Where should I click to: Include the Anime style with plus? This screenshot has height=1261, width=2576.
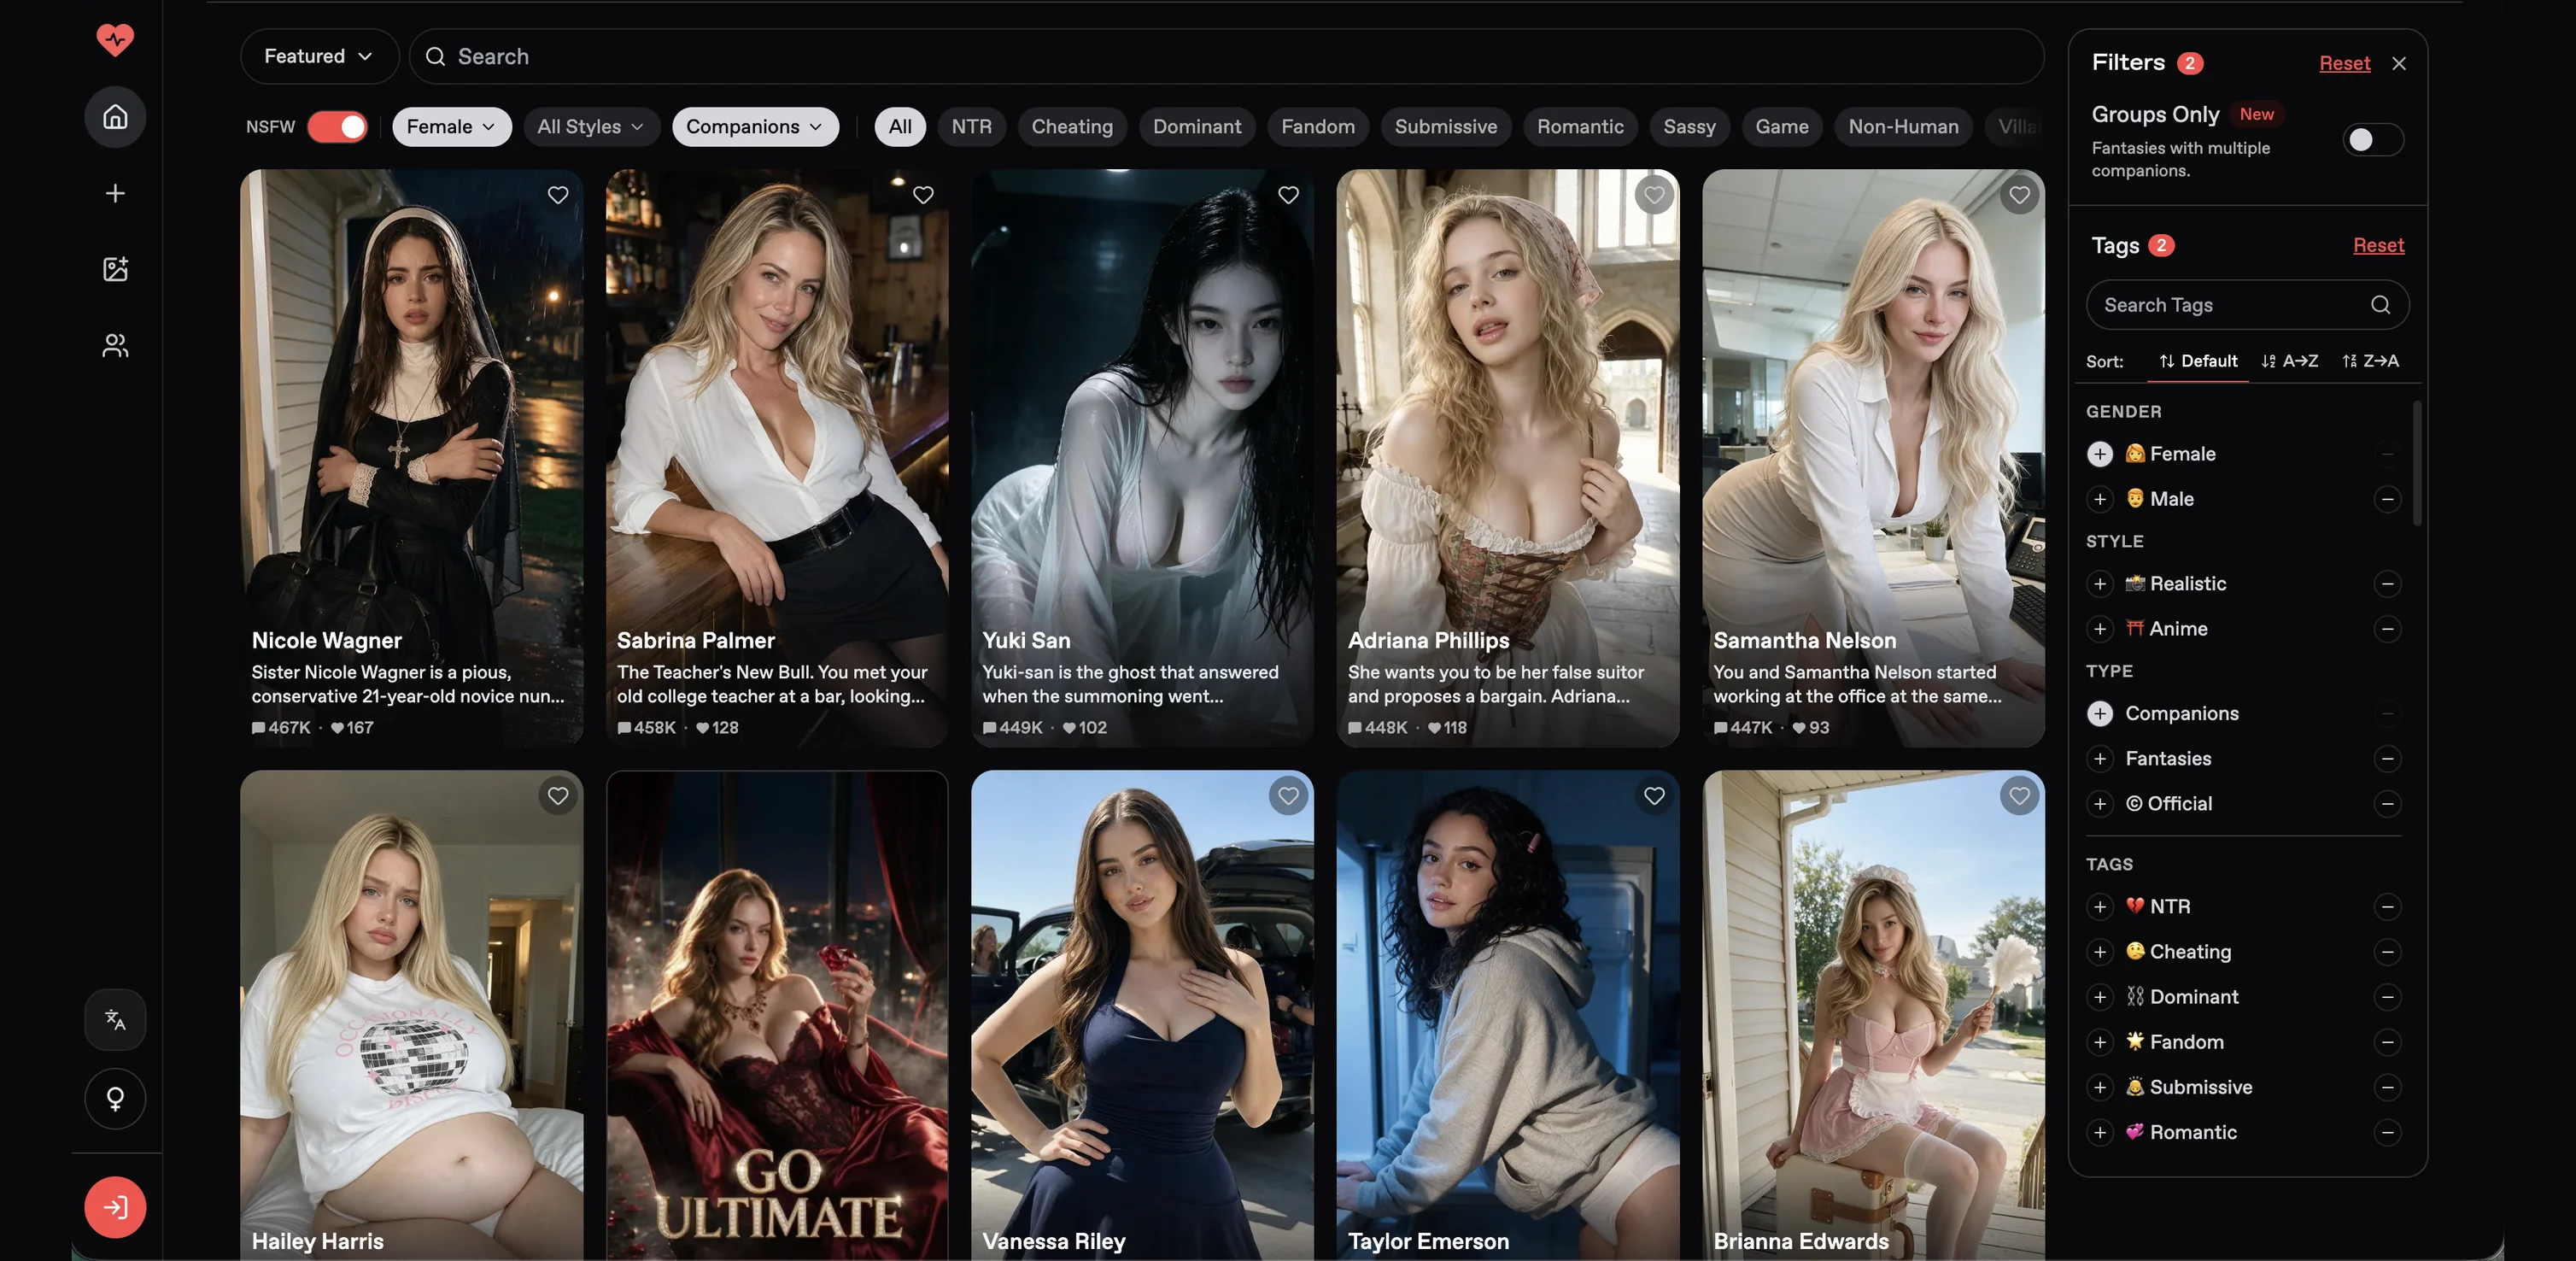click(2100, 629)
